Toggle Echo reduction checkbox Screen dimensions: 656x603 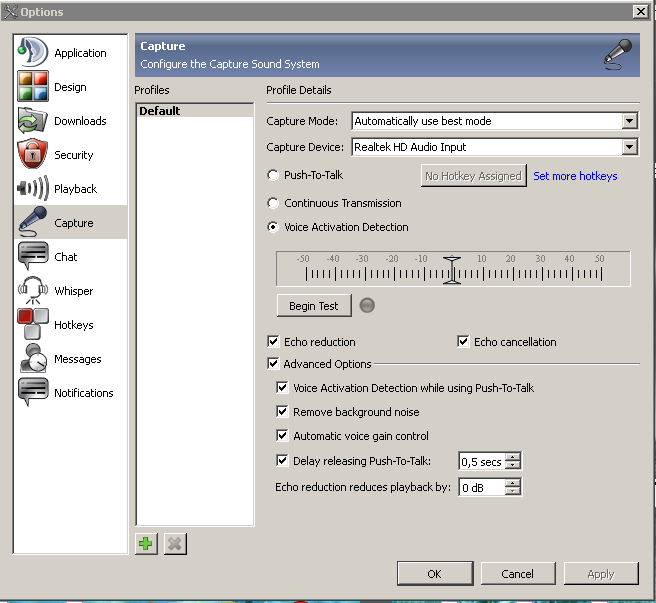click(x=273, y=341)
